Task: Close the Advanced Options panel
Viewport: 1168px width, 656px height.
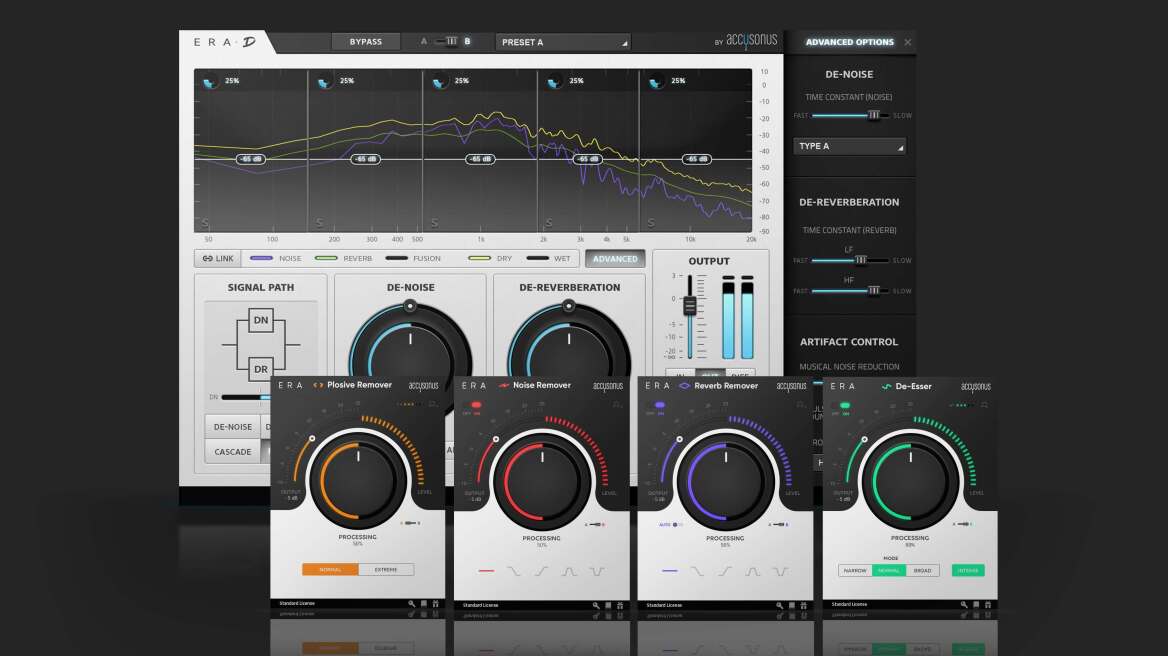Action: pos(907,42)
